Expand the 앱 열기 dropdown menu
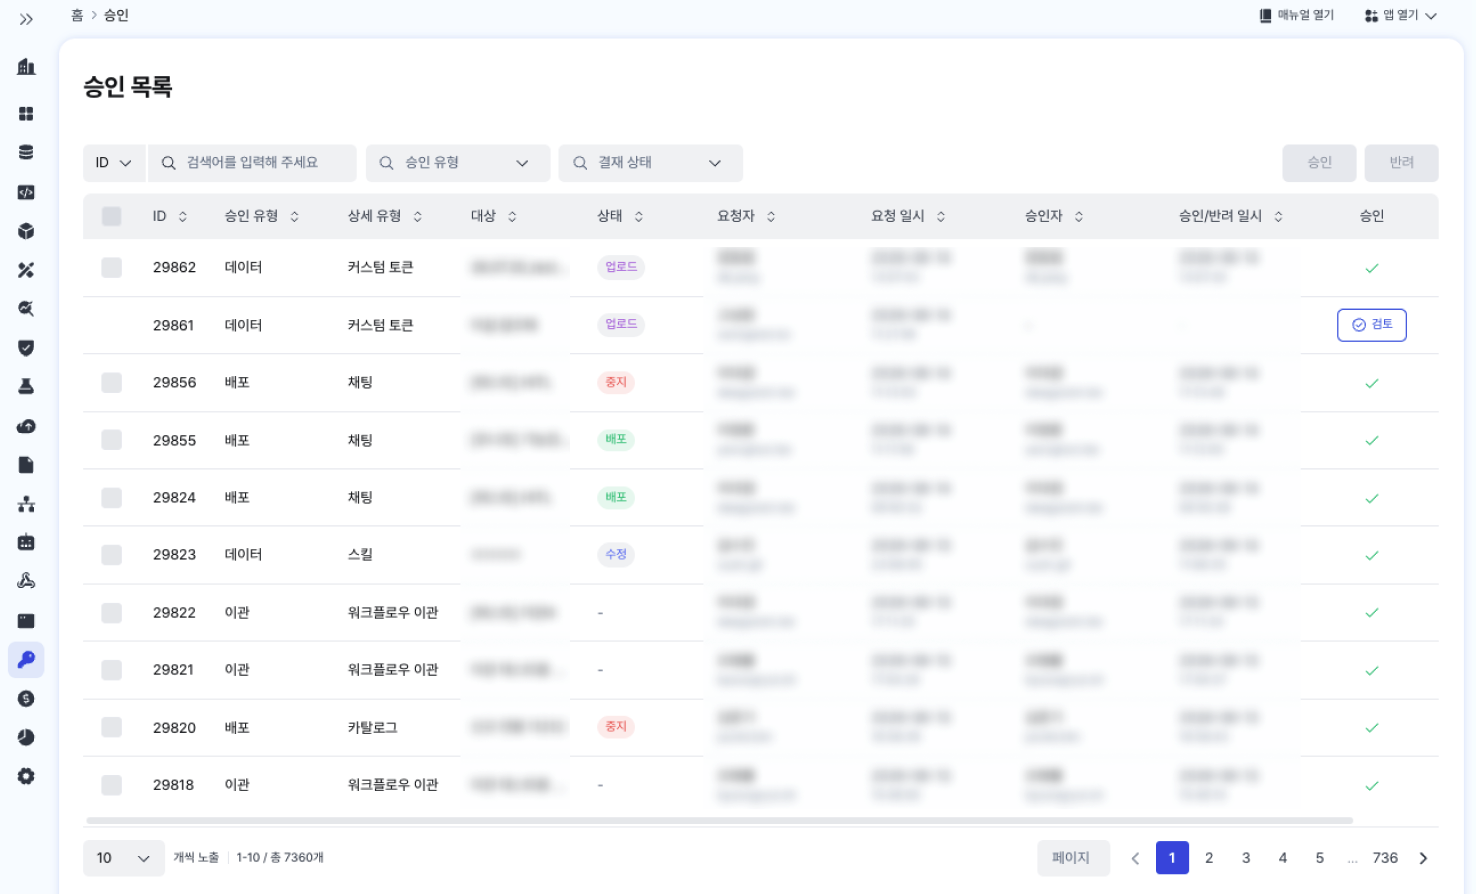The width and height of the screenshot is (1476, 894). click(x=1401, y=16)
